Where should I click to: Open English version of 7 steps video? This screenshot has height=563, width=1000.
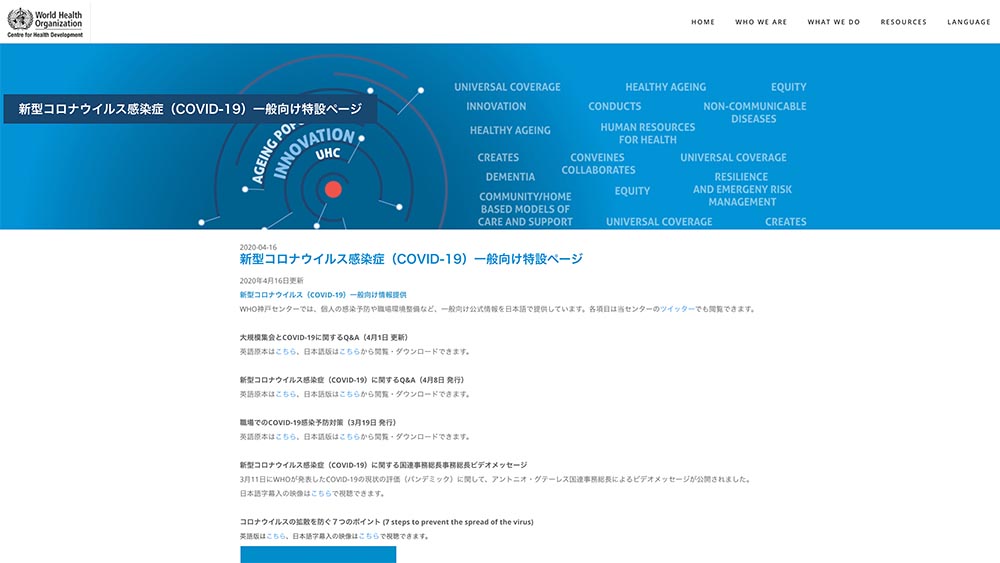click(276, 537)
